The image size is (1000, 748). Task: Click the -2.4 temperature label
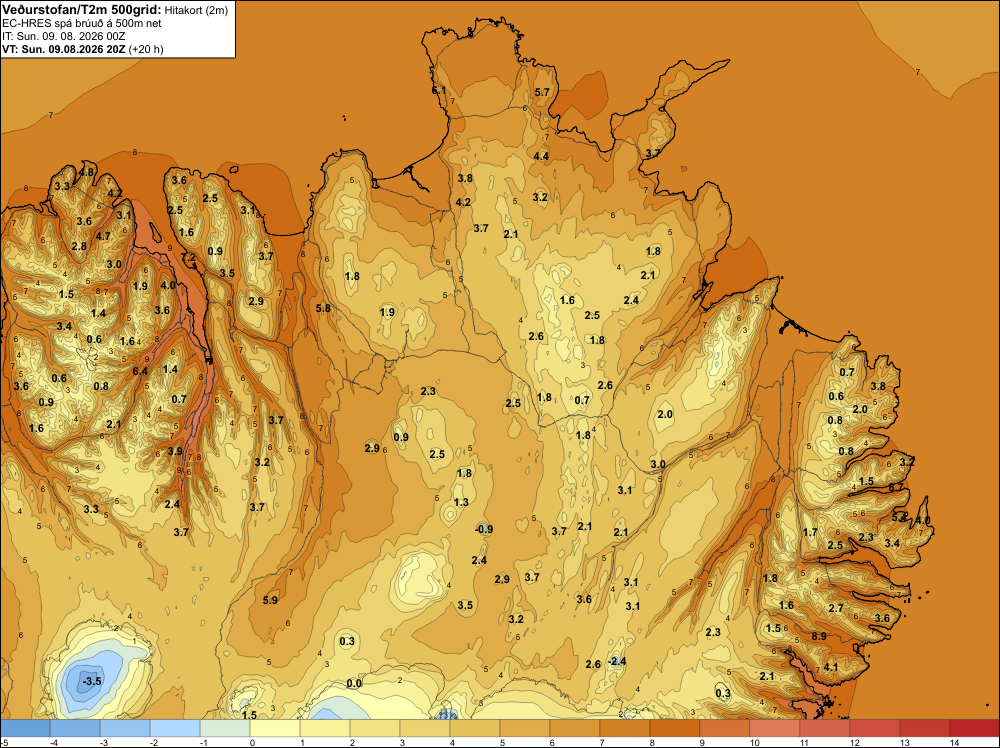click(x=617, y=661)
